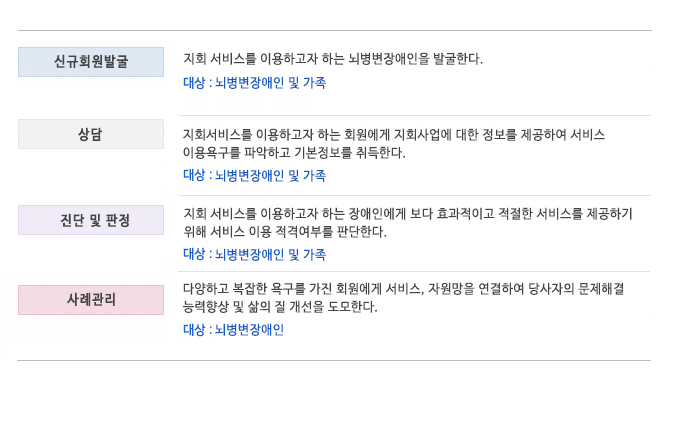
Task: Click the line starting 지회 서비스를 이용하고자 하는 장애인에게
Action: point(408,214)
